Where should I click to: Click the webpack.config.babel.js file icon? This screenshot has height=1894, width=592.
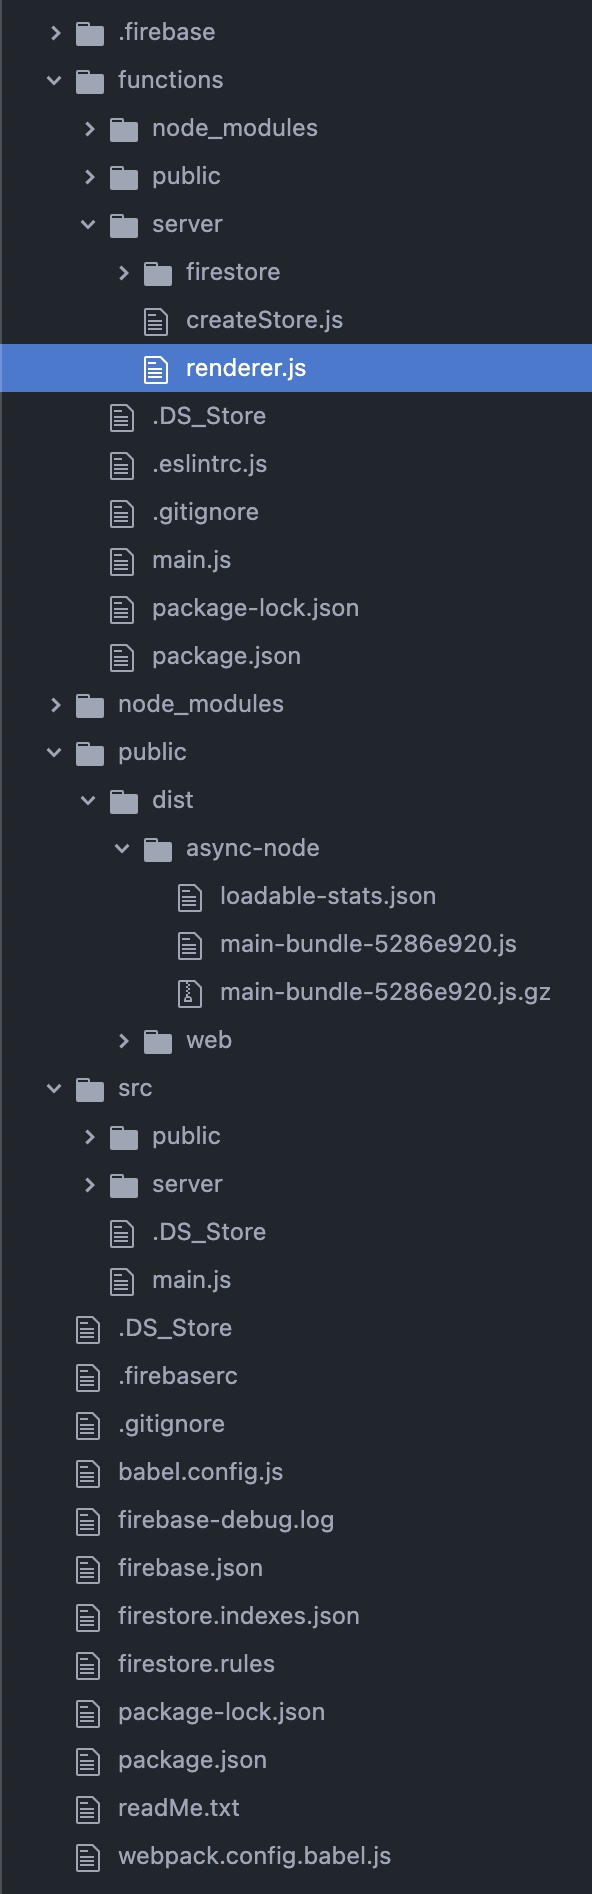click(x=87, y=1856)
